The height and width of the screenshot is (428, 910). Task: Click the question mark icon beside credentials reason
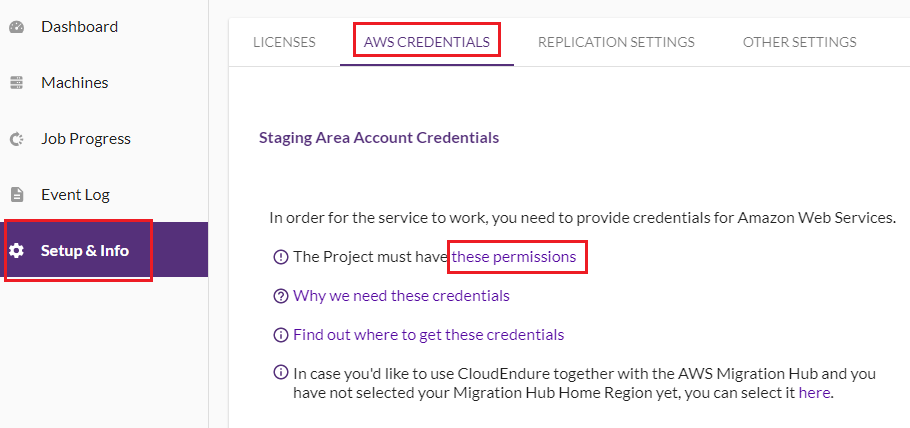(x=280, y=296)
